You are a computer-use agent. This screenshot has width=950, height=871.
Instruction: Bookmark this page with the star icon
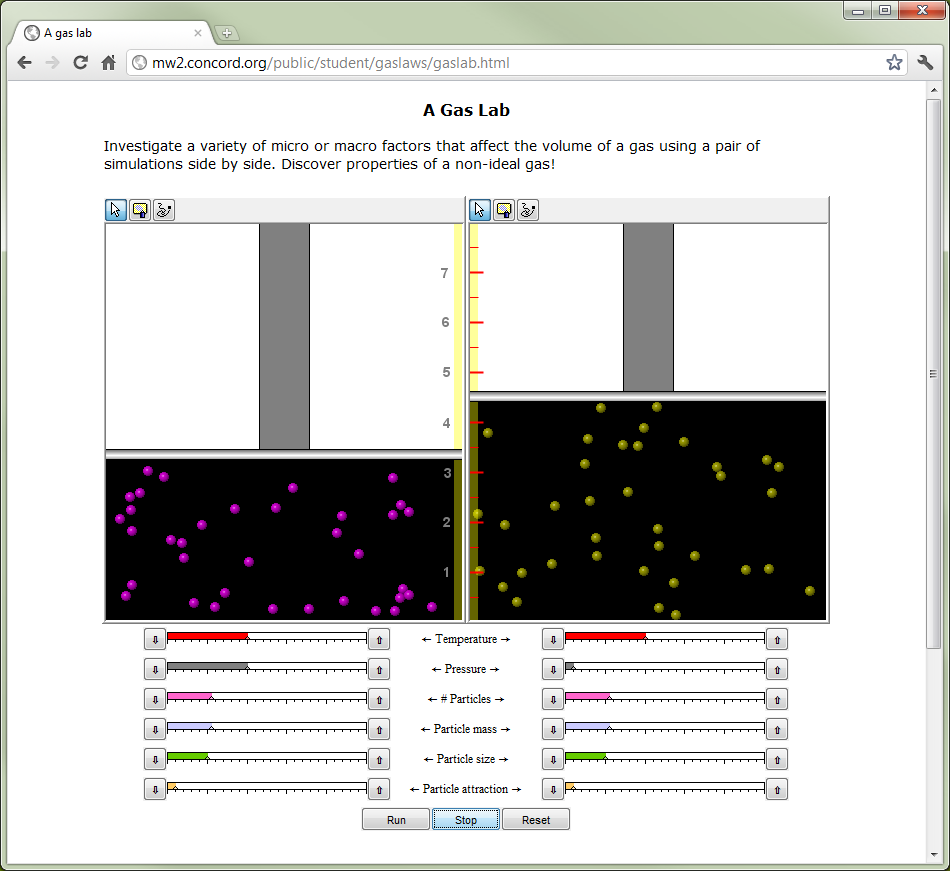[x=894, y=62]
